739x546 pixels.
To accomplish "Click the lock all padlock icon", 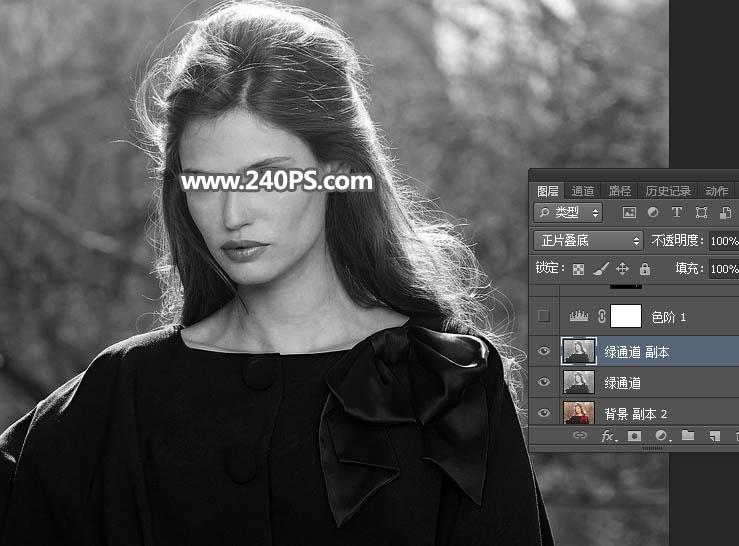I will [x=644, y=269].
